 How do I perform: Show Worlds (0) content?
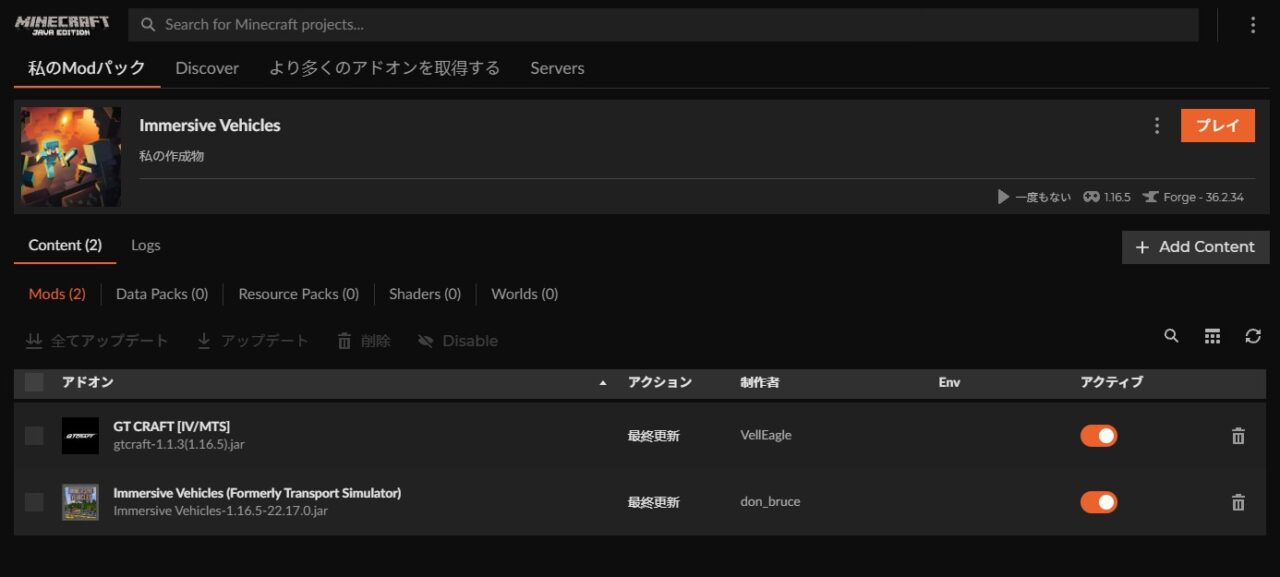525,294
